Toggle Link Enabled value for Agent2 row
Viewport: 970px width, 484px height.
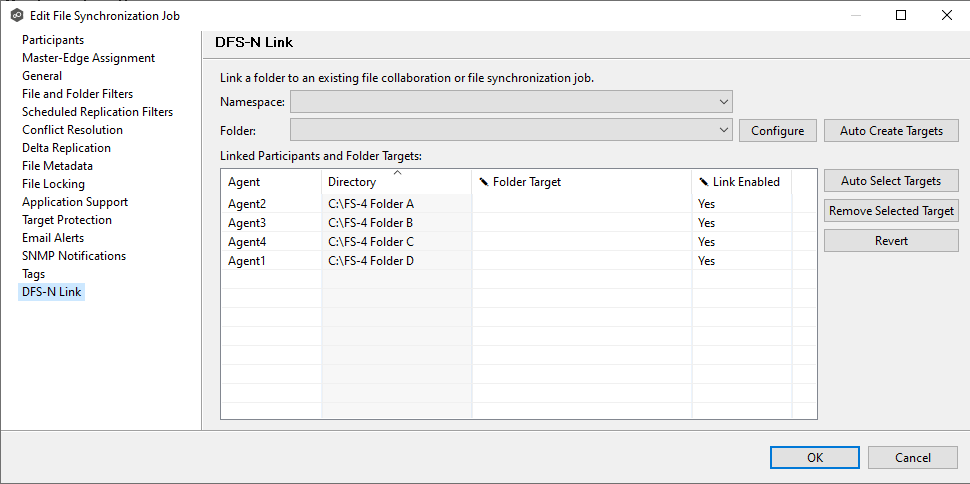[x=706, y=204]
